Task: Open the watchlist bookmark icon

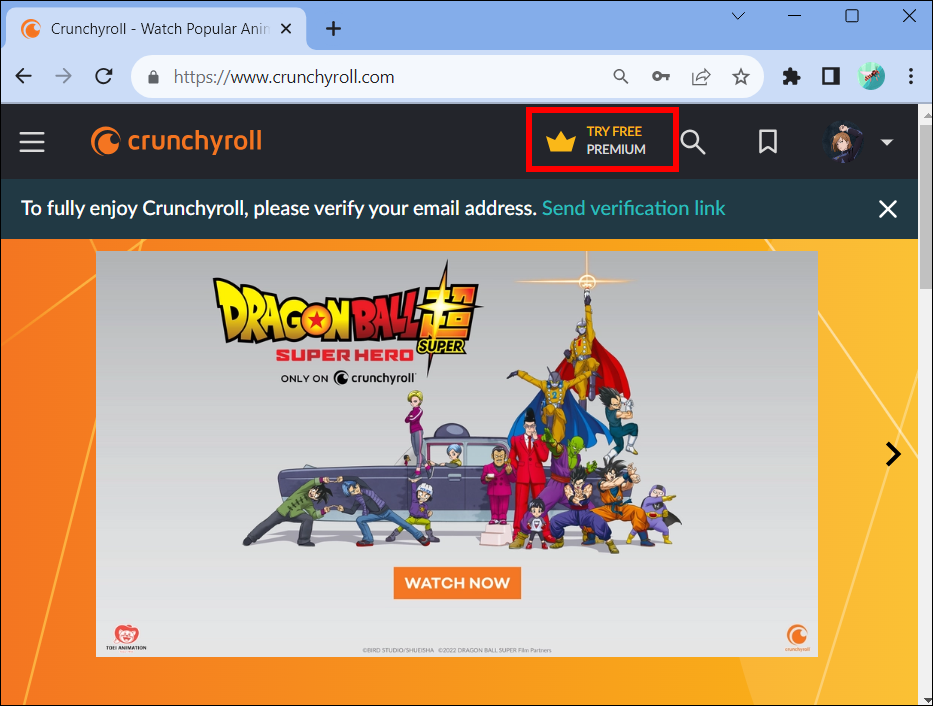Action: pos(768,142)
